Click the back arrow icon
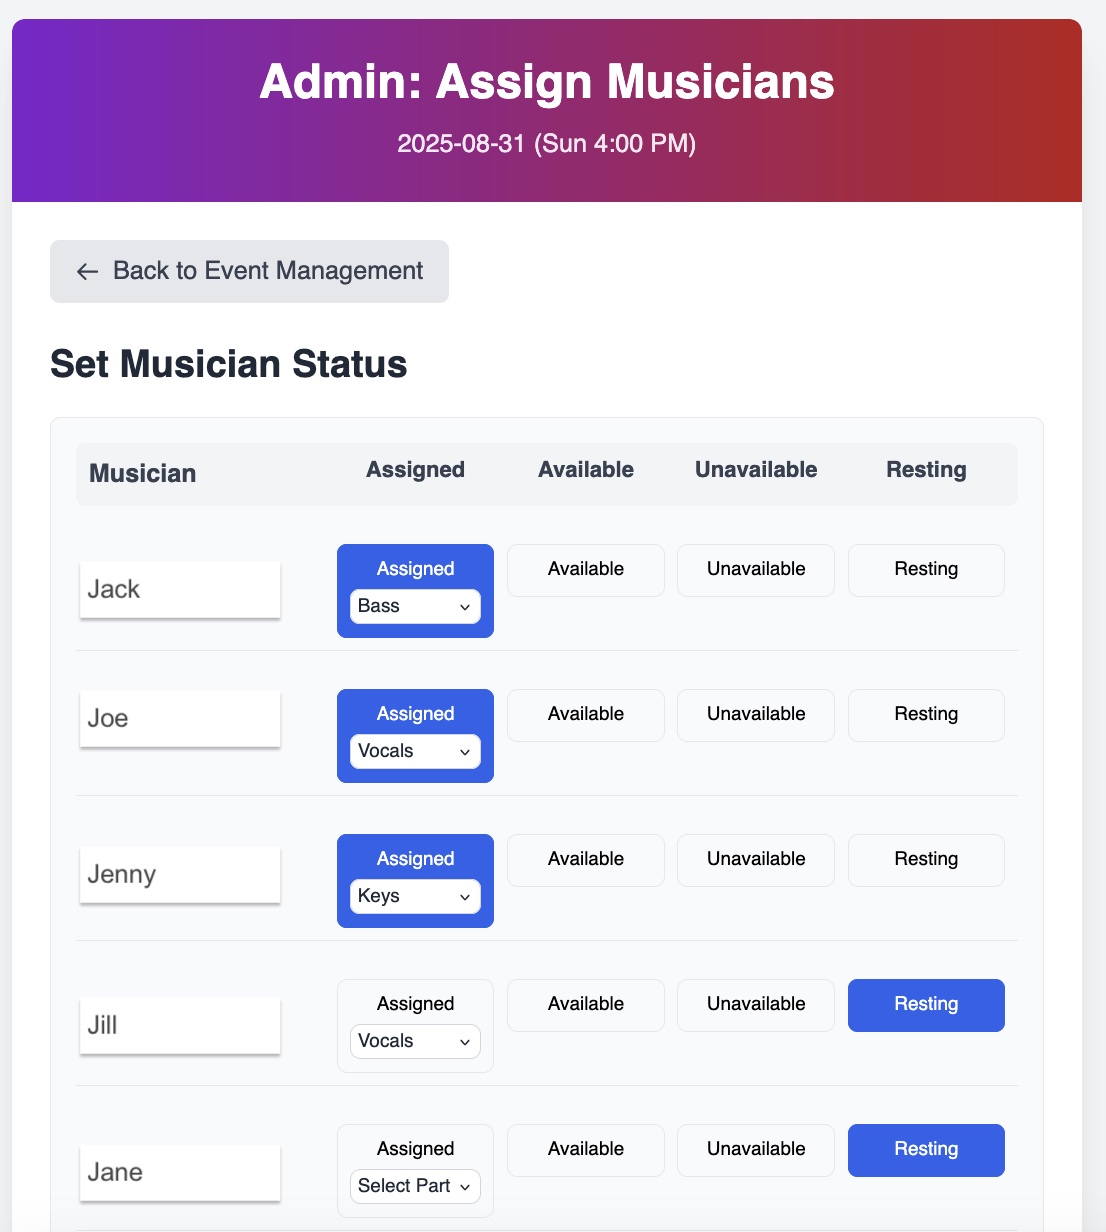 pyautogui.click(x=88, y=271)
